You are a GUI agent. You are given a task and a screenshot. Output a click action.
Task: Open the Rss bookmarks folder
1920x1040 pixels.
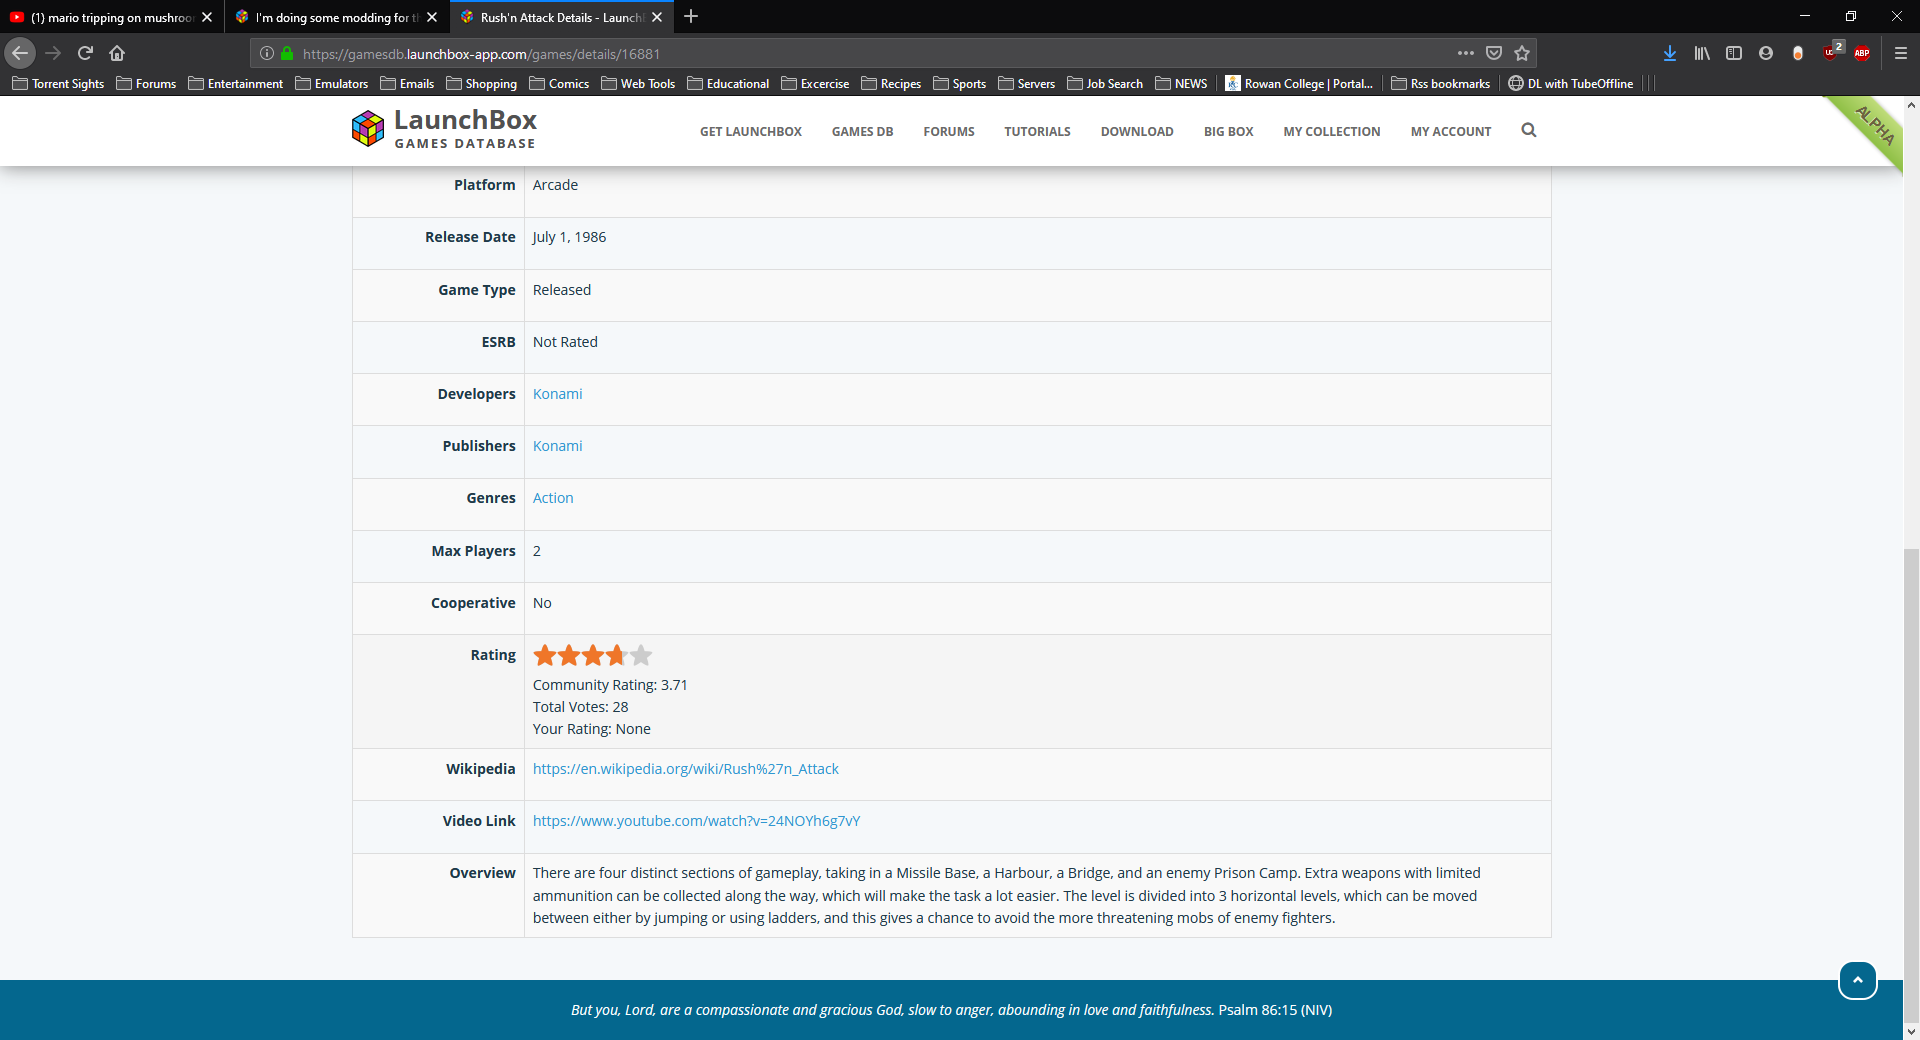click(1440, 84)
